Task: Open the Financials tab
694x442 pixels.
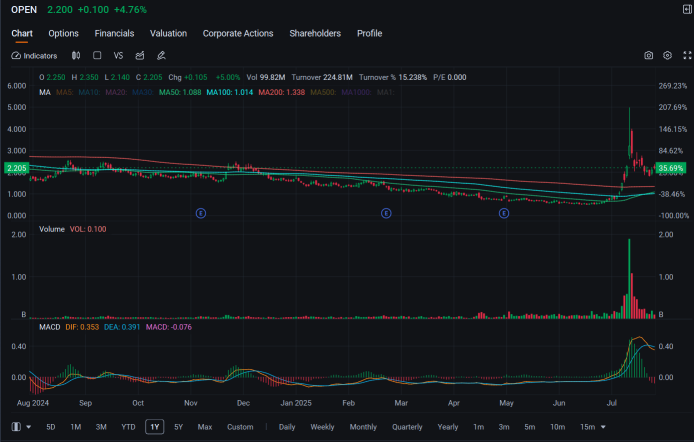Action: coord(114,34)
